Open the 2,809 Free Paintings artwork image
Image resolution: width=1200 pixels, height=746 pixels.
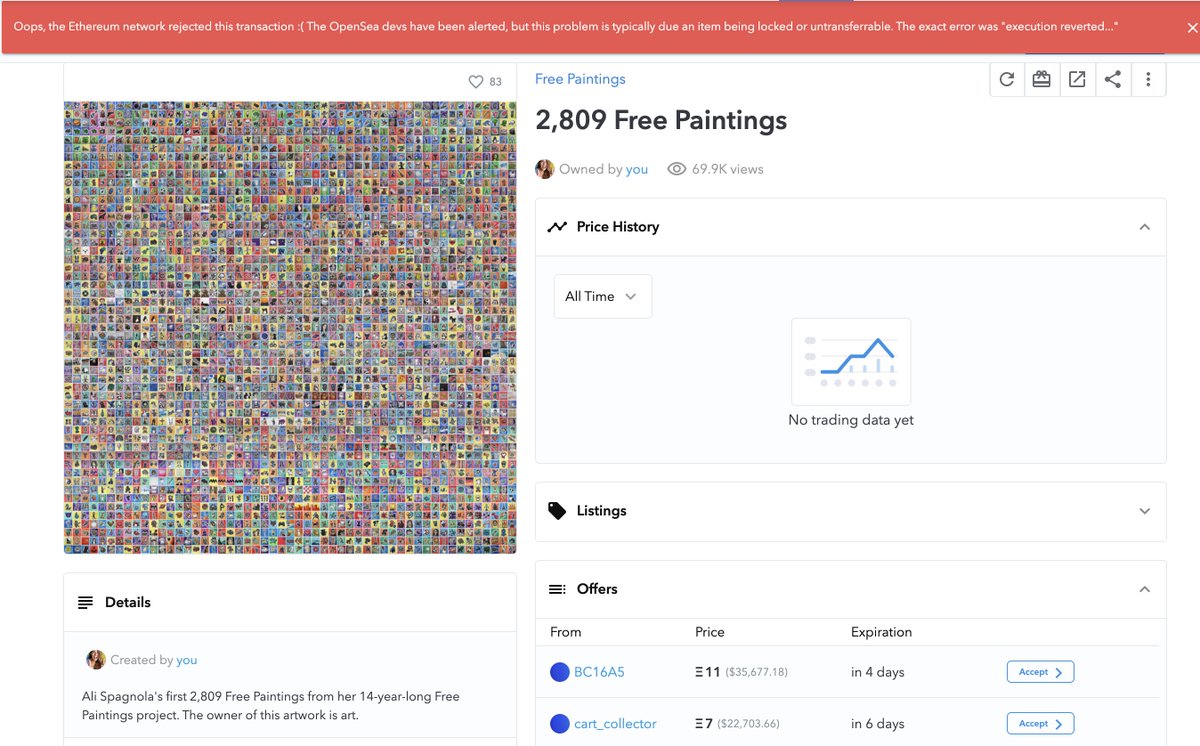[x=290, y=327]
